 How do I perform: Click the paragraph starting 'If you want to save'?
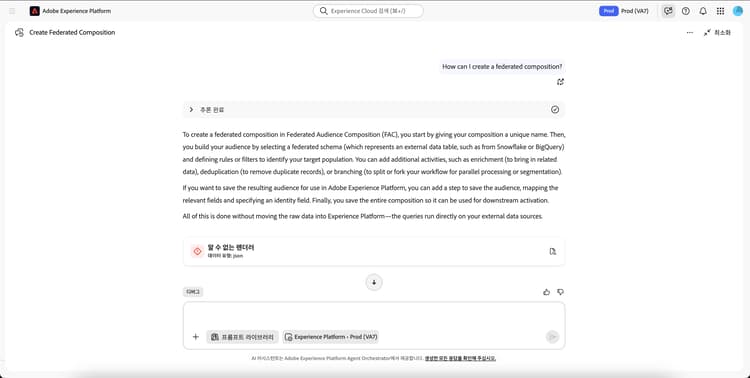(371, 194)
